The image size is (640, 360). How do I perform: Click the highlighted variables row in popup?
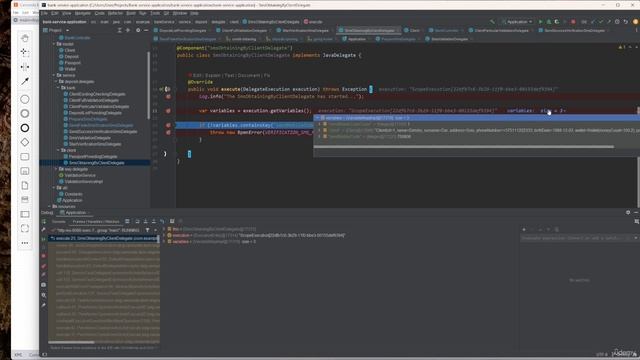(476, 118)
